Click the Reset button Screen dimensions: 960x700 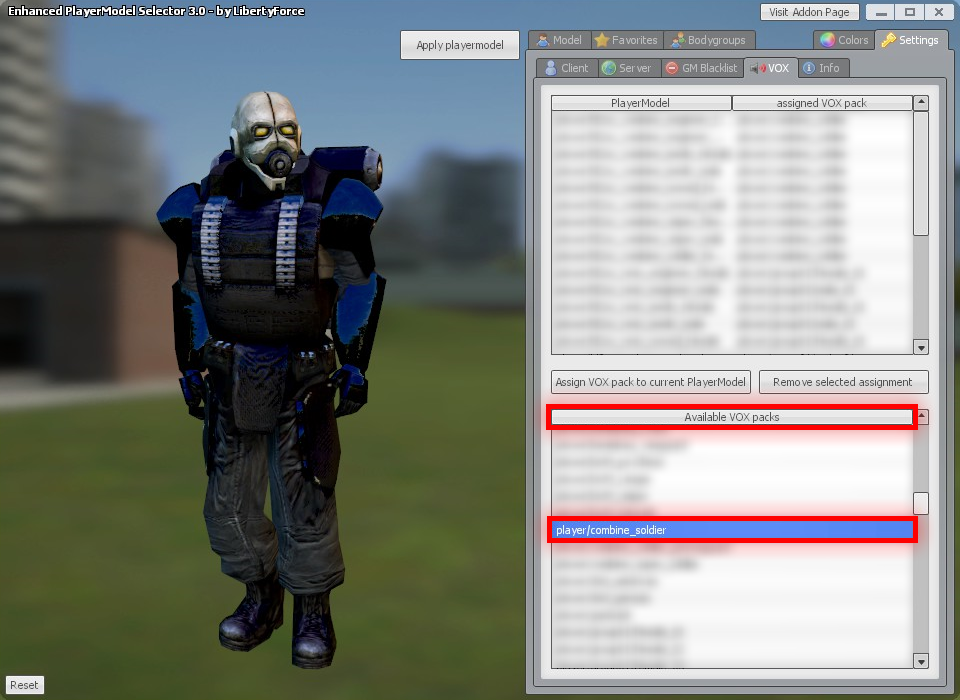(x=24, y=685)
